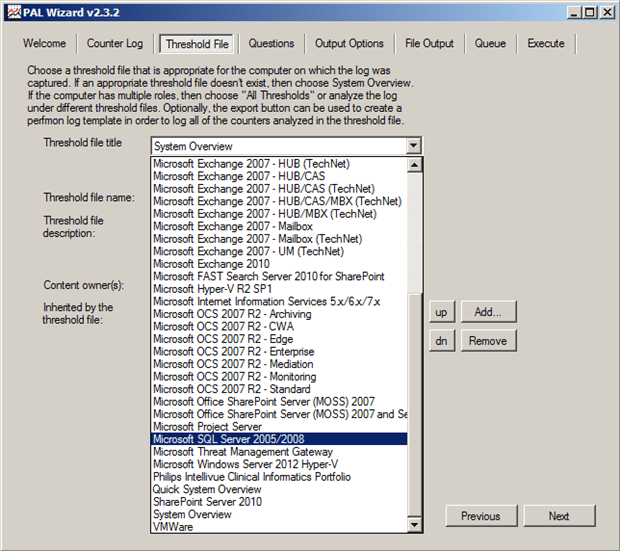Pick Microsoft OCS 2007 R2 - Edge

[x=279, y=339]
